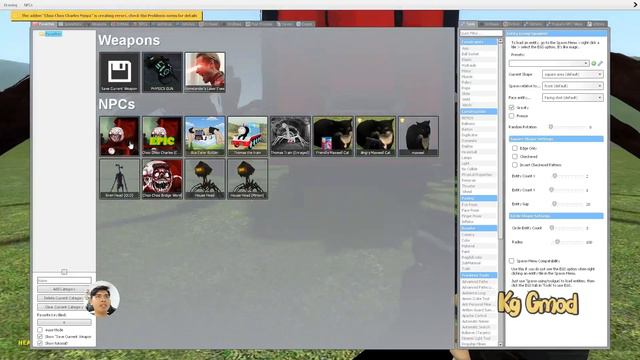Enable the Edge Only checkbox
The height and width of the screenshot is (360, 640).
(x=515, y=148)
